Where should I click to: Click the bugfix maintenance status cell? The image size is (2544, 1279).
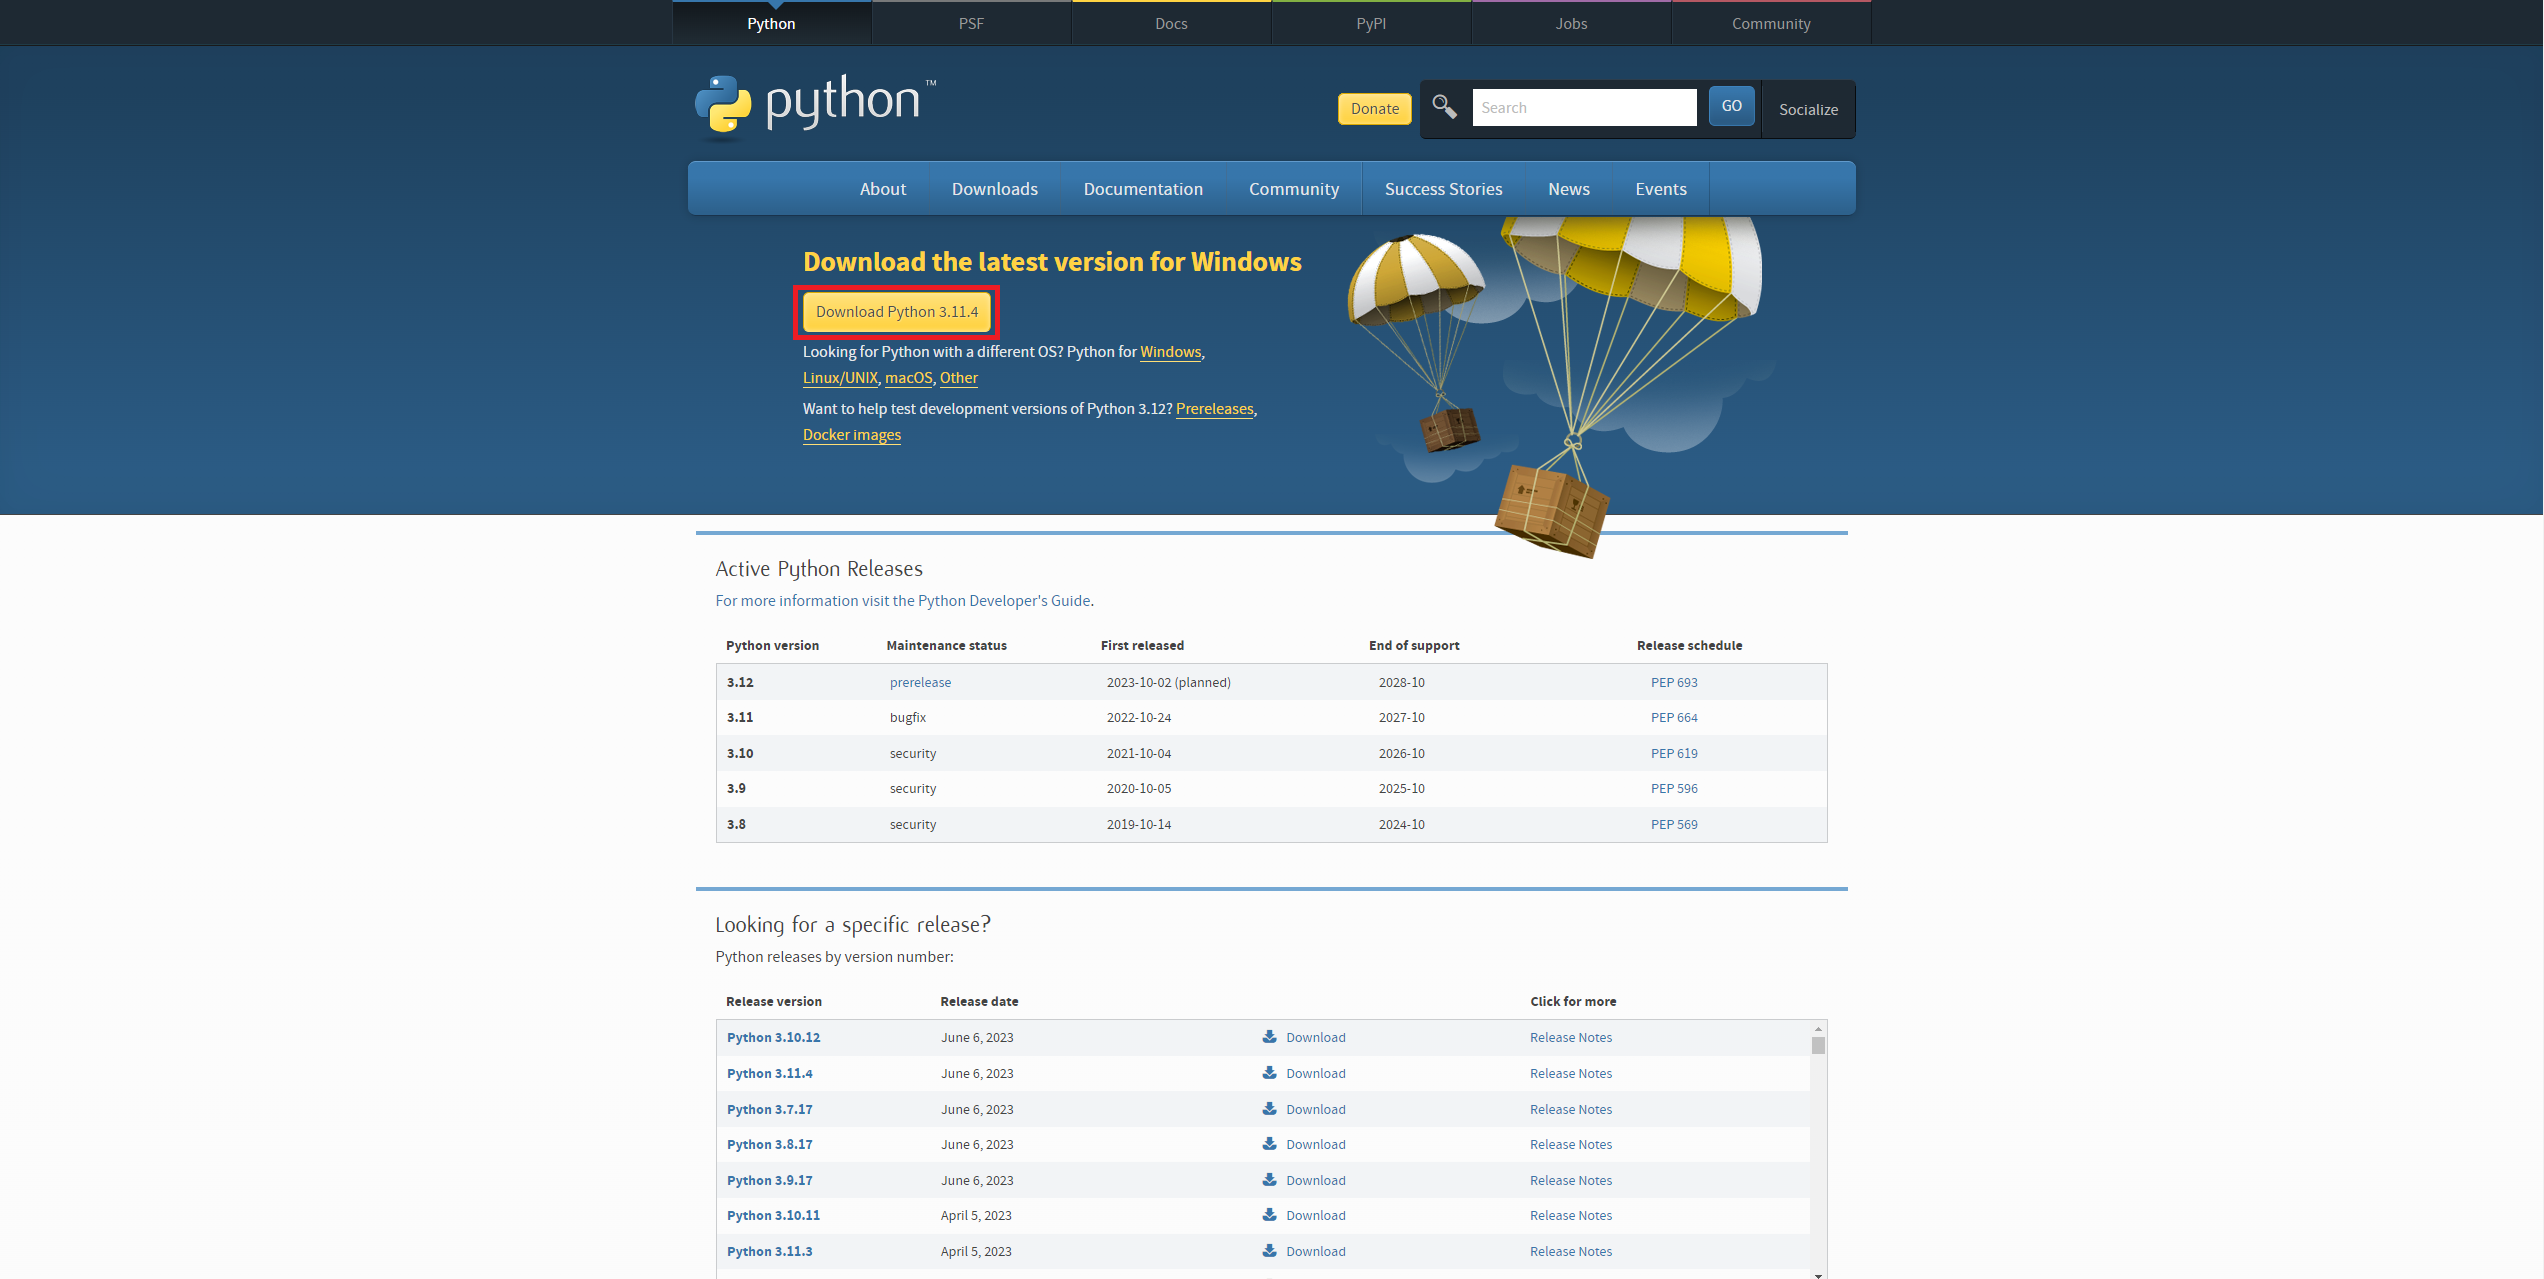pyautogui.click(x=908, y=717)
